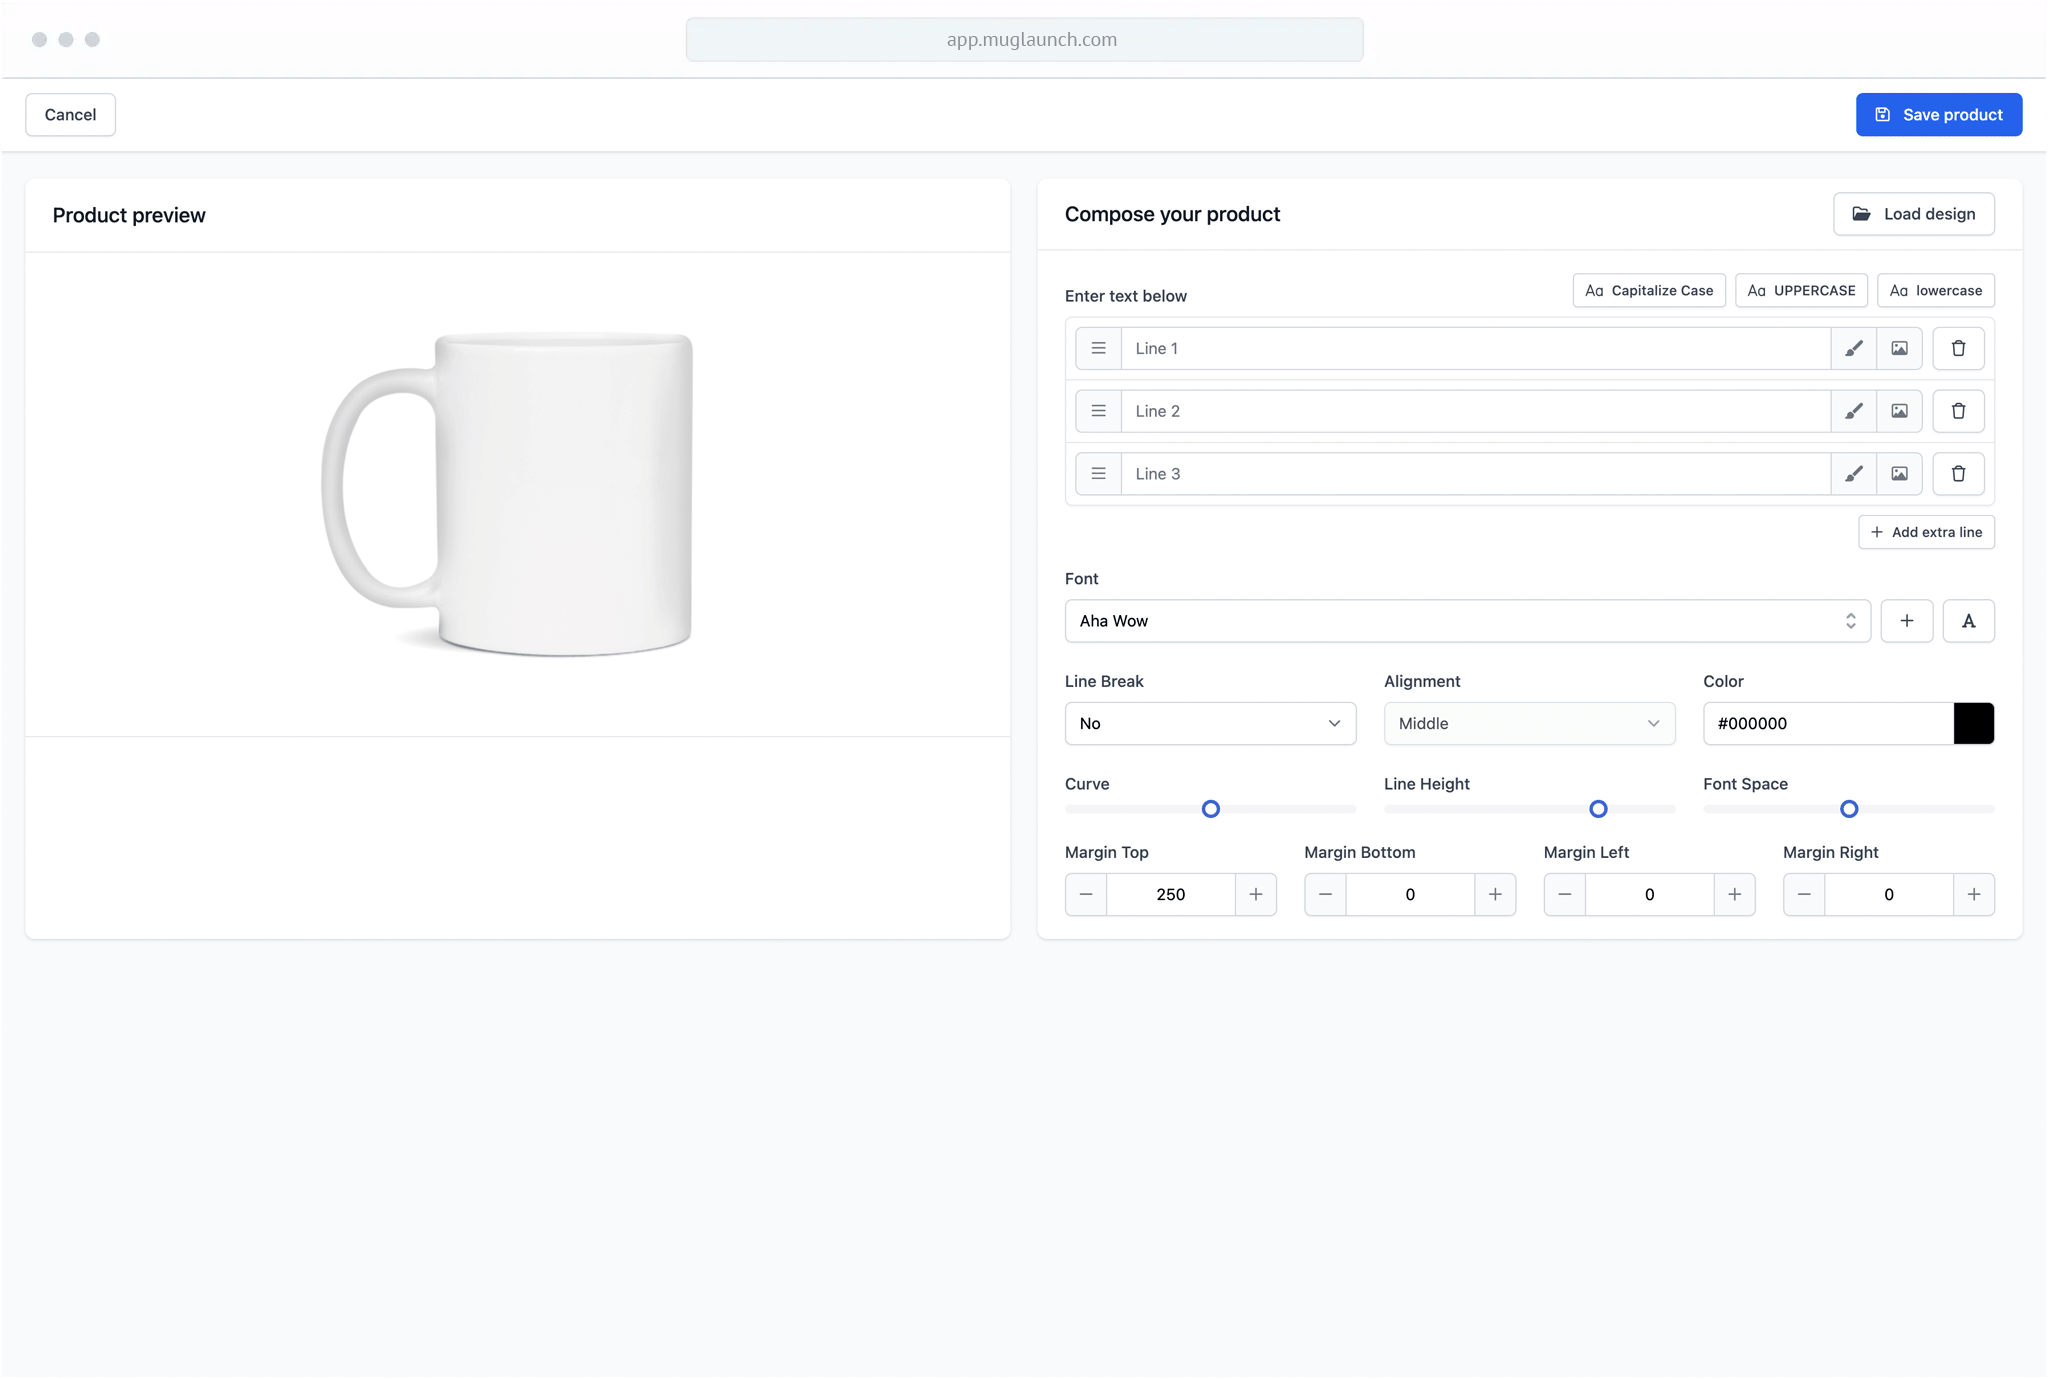
Task: Click Add extra line
Action: coord(1926,532)
